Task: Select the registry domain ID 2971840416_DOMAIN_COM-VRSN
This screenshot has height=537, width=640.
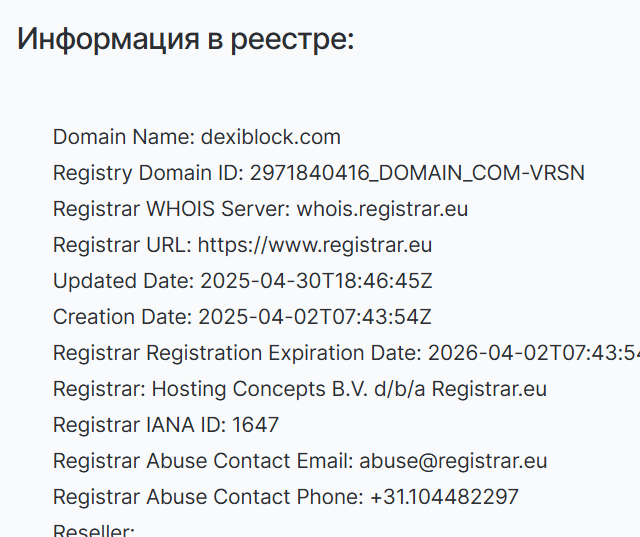Action: coord(417,173)
